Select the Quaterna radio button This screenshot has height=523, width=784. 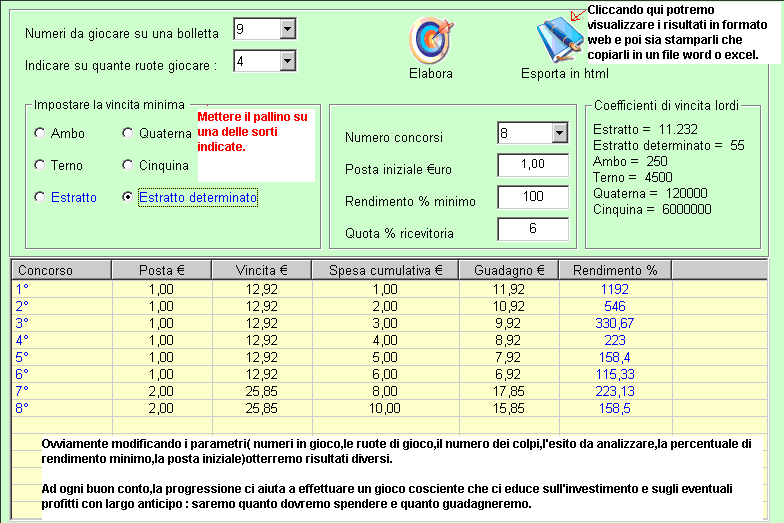coord(127,133)
